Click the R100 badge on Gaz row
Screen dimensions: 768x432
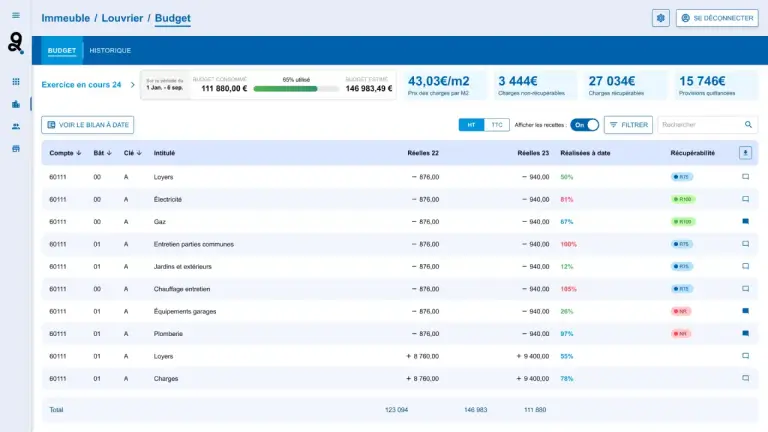(x=683, y=221)
